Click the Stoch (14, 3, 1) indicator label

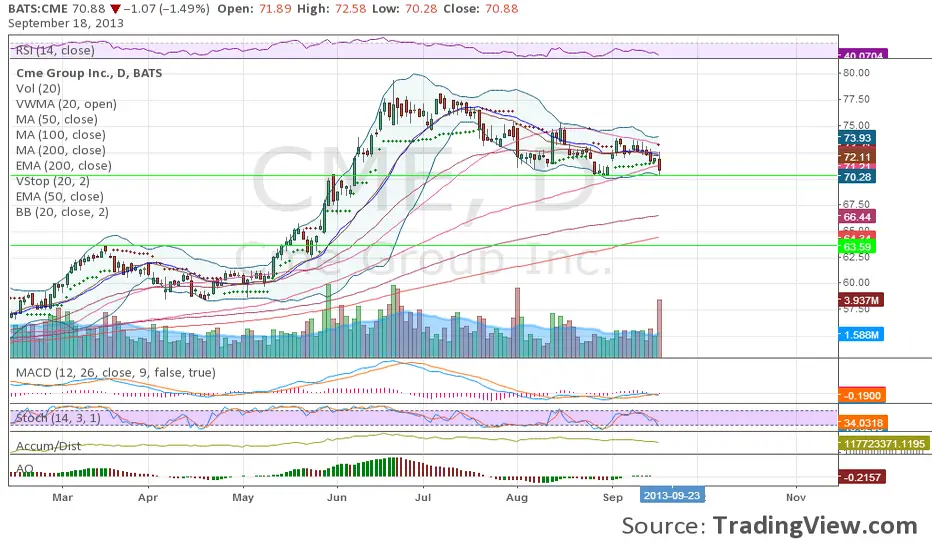58,418
